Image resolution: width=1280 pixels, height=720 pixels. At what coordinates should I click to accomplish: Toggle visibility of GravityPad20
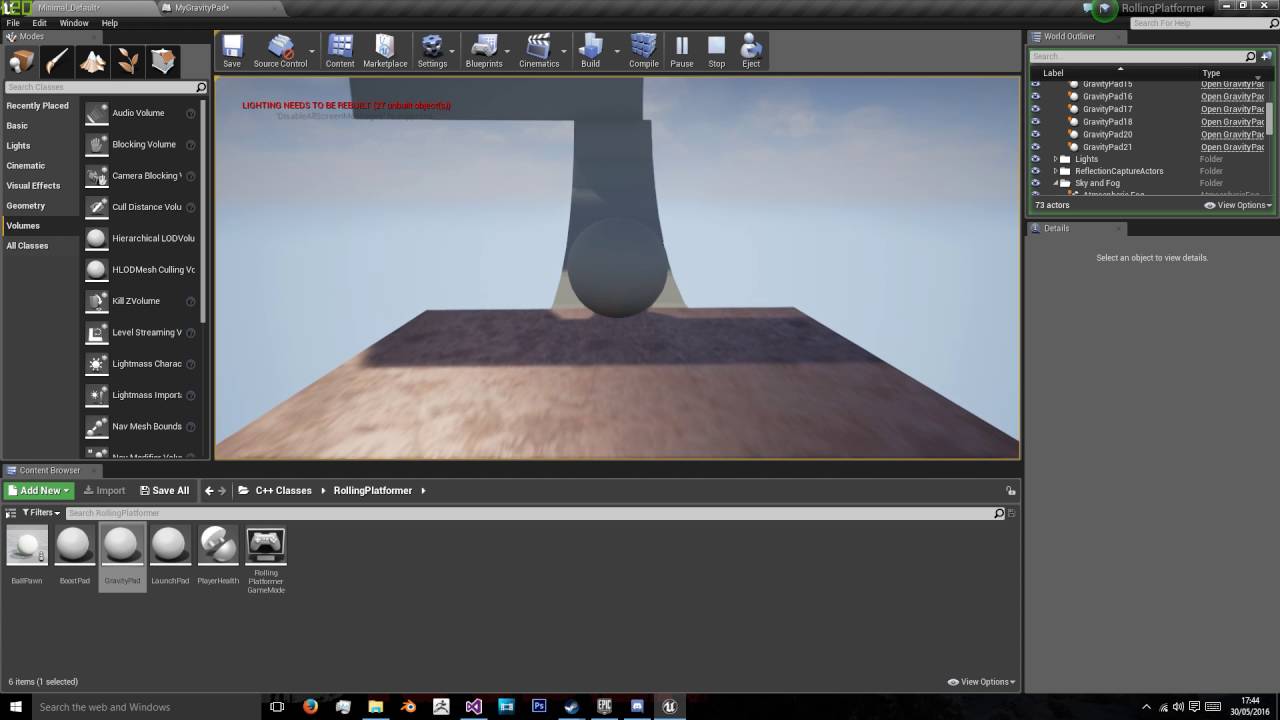(1036, 134)
